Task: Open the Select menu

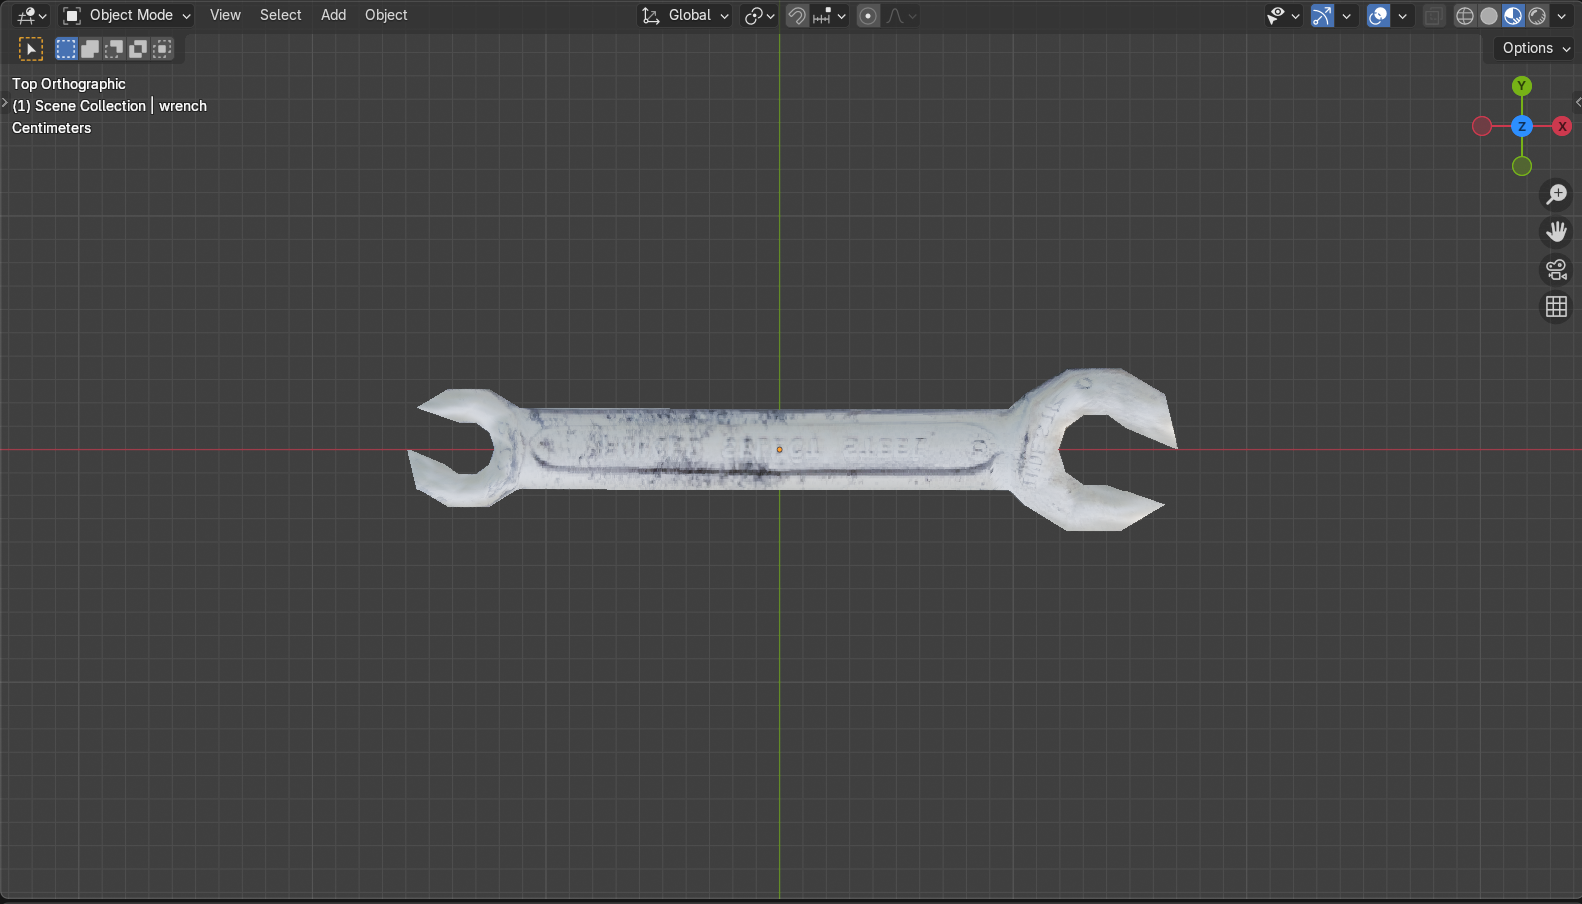Action: [280, 15]
